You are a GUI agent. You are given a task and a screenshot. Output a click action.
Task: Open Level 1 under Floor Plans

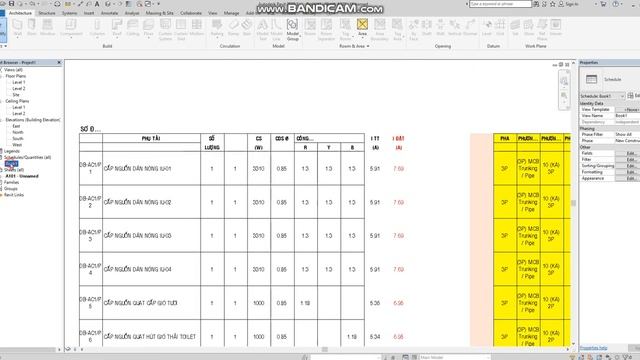(19, 82)
